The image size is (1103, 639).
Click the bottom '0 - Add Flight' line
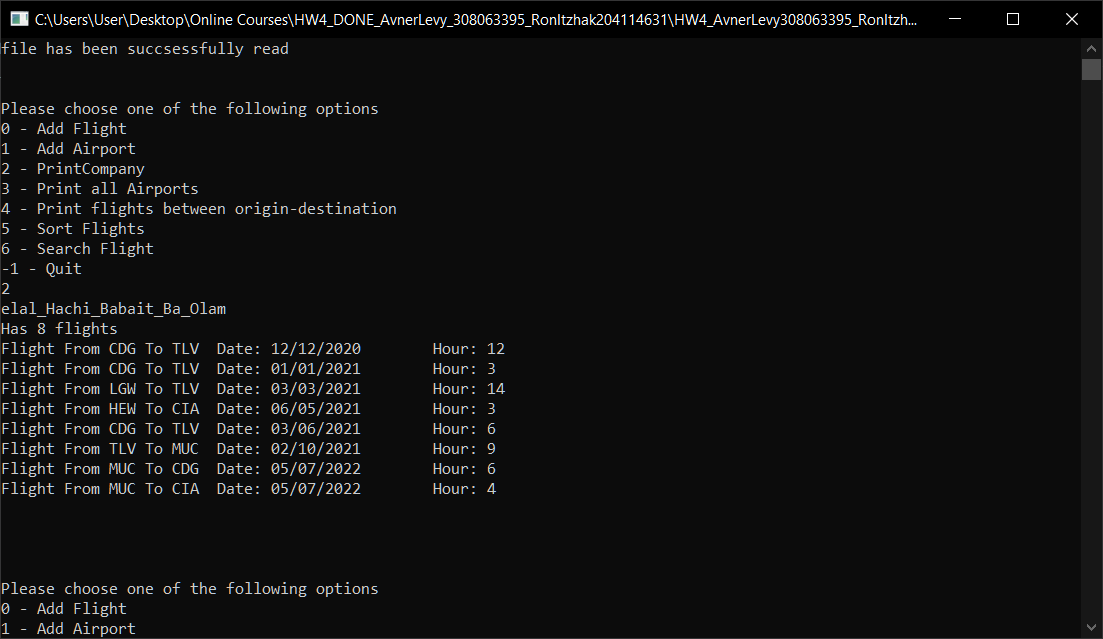(x=64, y=609)
